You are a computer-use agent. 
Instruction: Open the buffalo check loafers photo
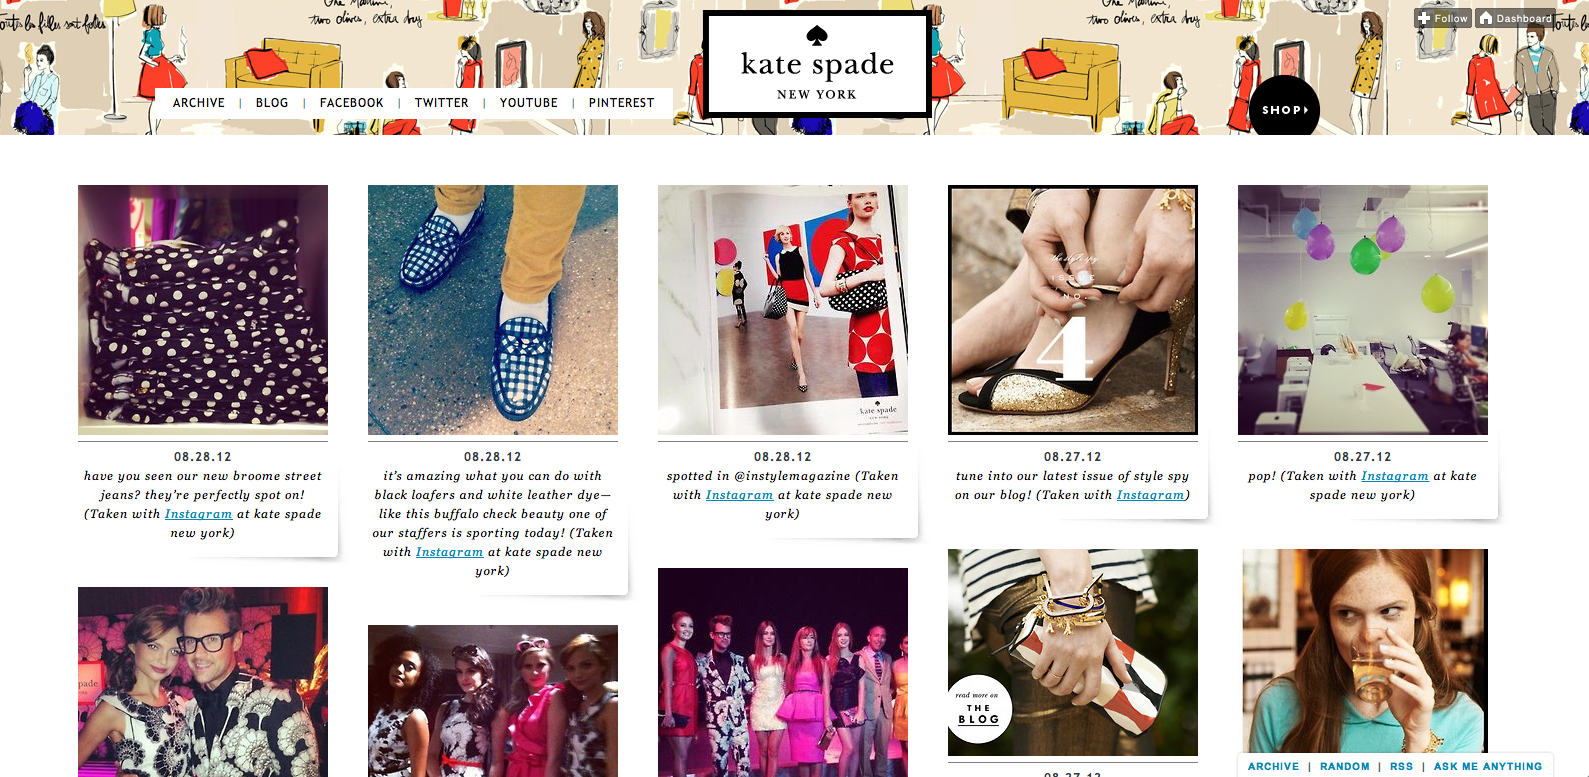(493, 310)
